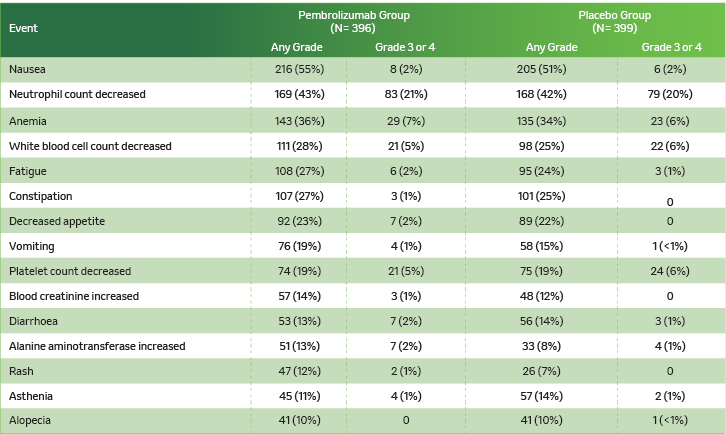Select the Nausea row label
The height and width of the screenshot is (434, 726).
pos(28,69)
